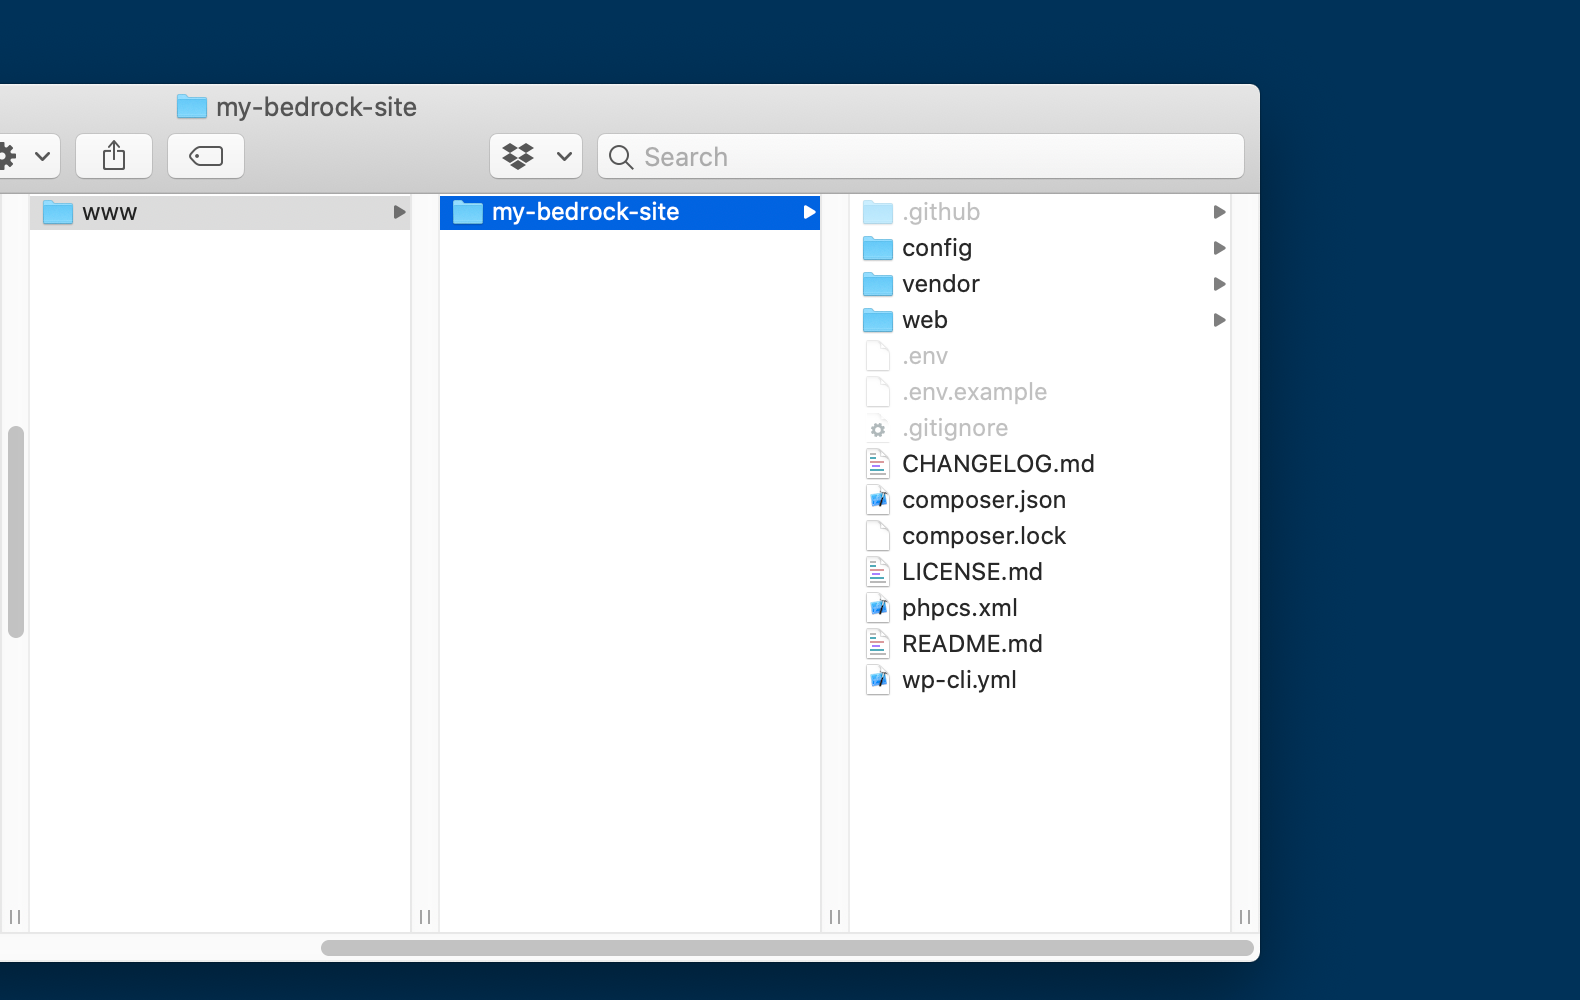Select my-bedrock-site folder in the column

585,212
